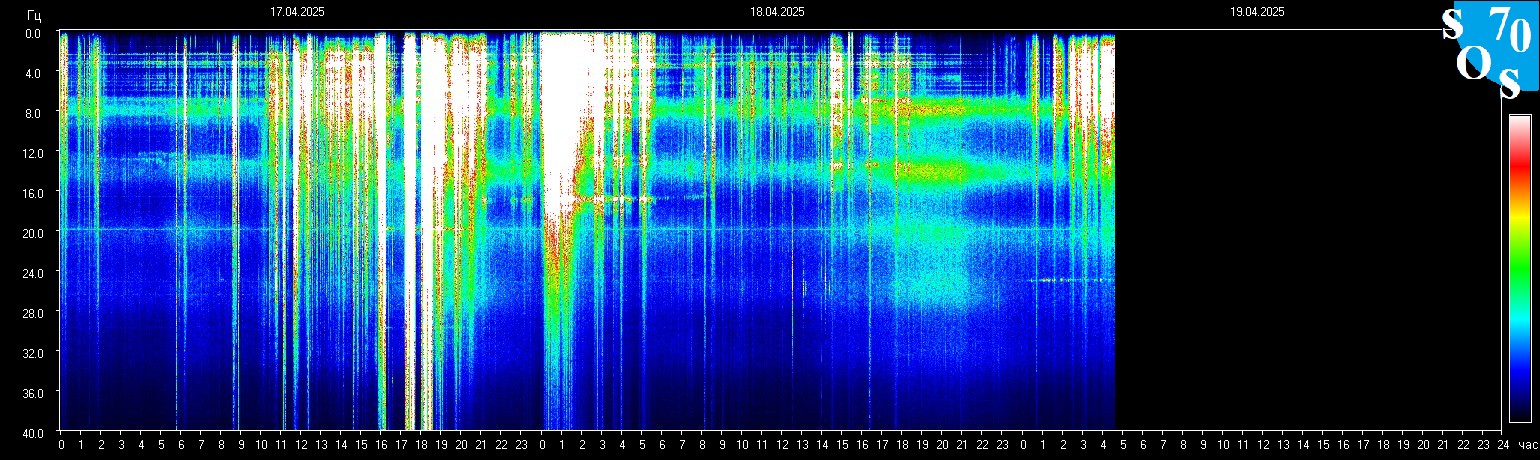Click the color intensity scale bar
1540x460 pixels.
coord(1519,268)
